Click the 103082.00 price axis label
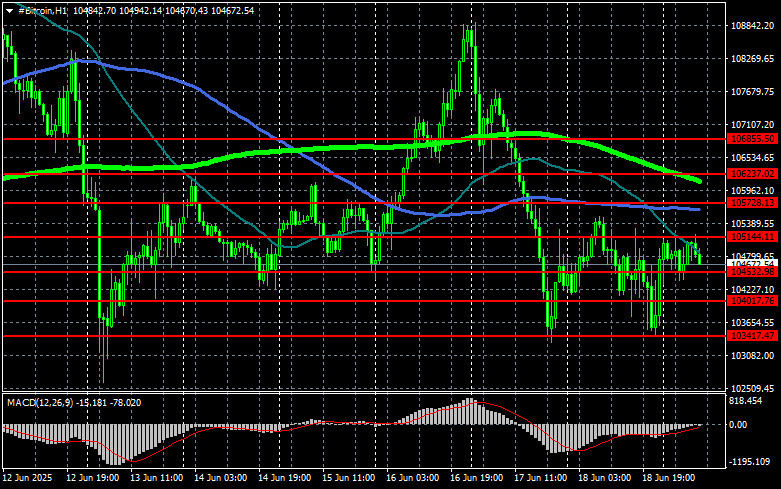This screenshot has width=781, height=489. (x=752, y=356)
